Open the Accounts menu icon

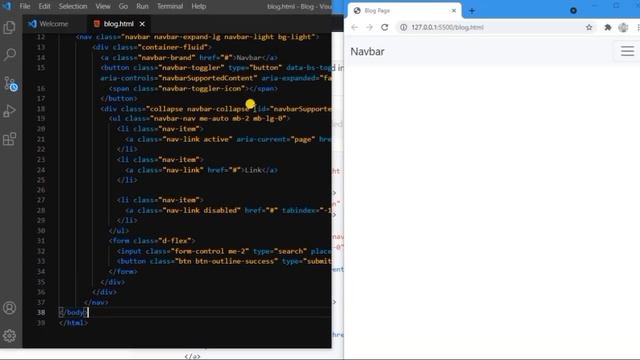pyautogui.click(x=9, y=308)
